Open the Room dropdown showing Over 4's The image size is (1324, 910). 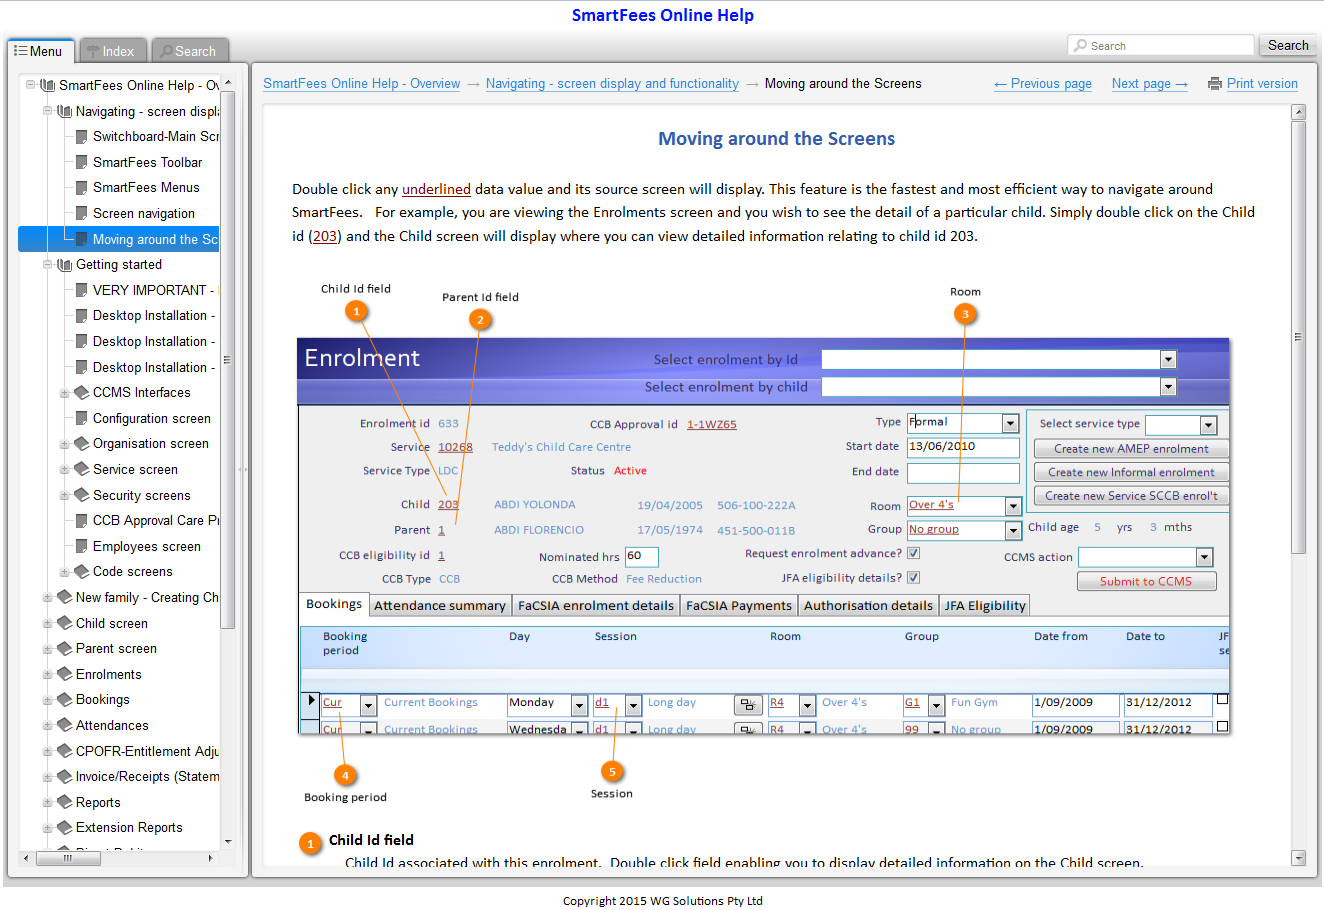[x=1013, y=506]
